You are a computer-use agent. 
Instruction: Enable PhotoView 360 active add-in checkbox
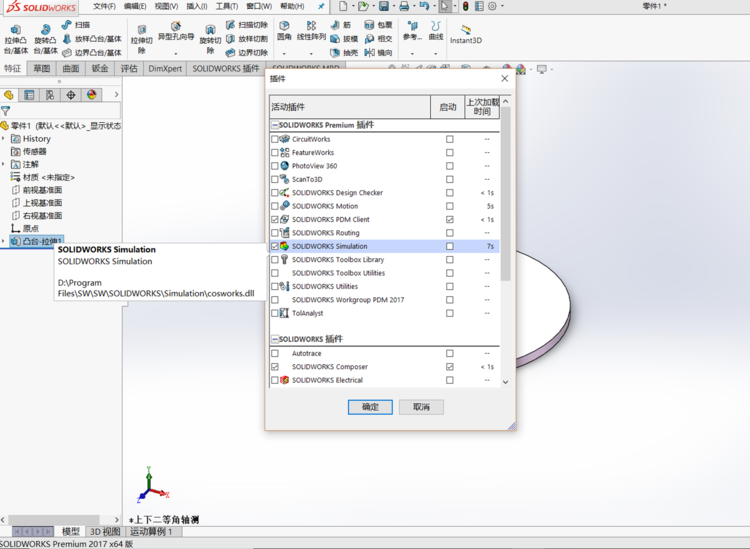click(x=275, y=166)
